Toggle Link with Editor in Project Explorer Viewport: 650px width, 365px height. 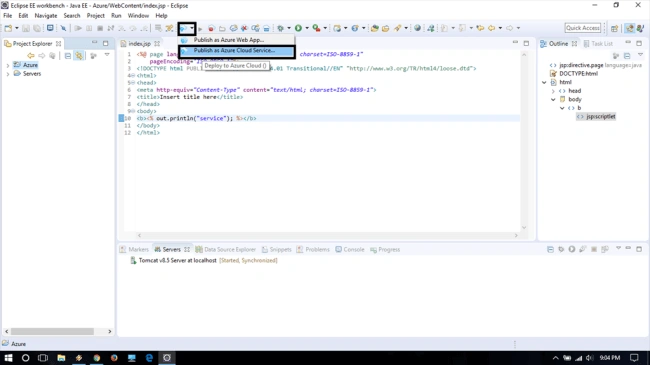point(79,56)
